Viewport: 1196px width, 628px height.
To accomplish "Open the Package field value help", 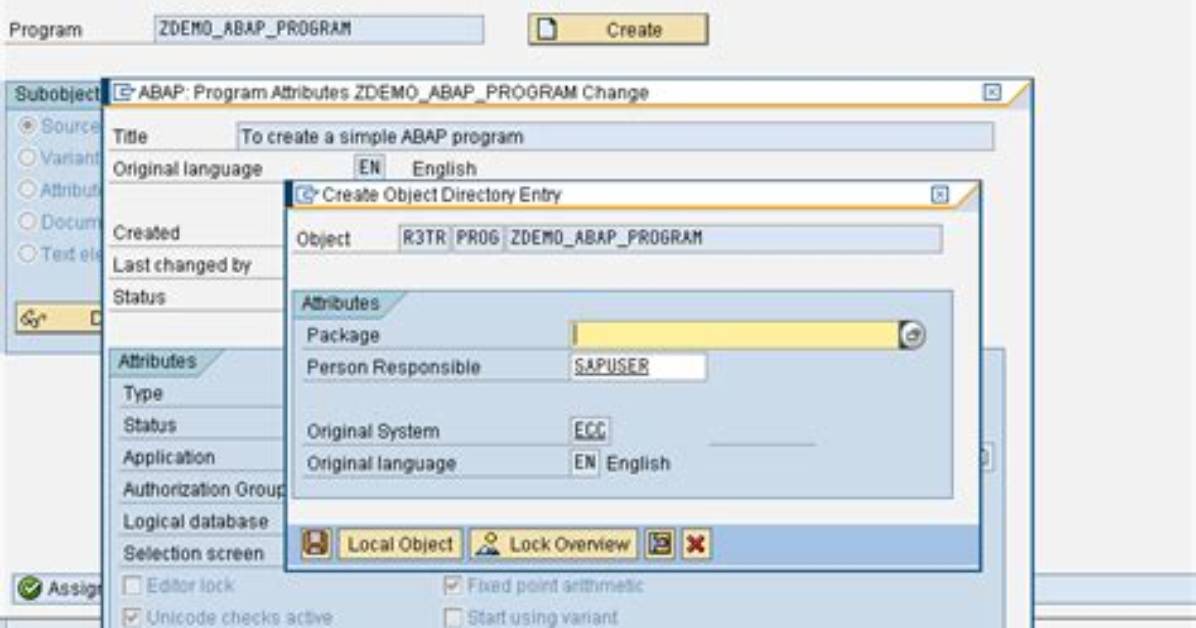I will point(912,335).
